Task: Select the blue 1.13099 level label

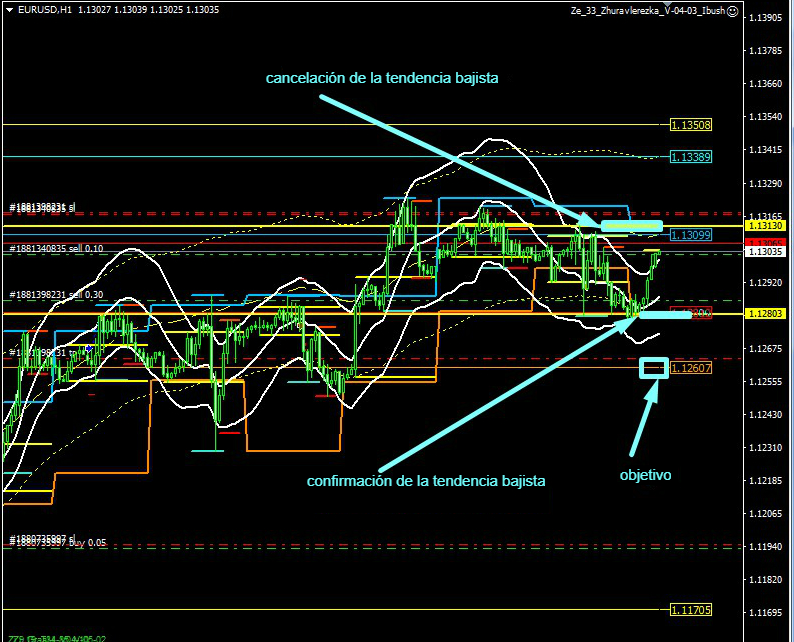Action: 690,235
